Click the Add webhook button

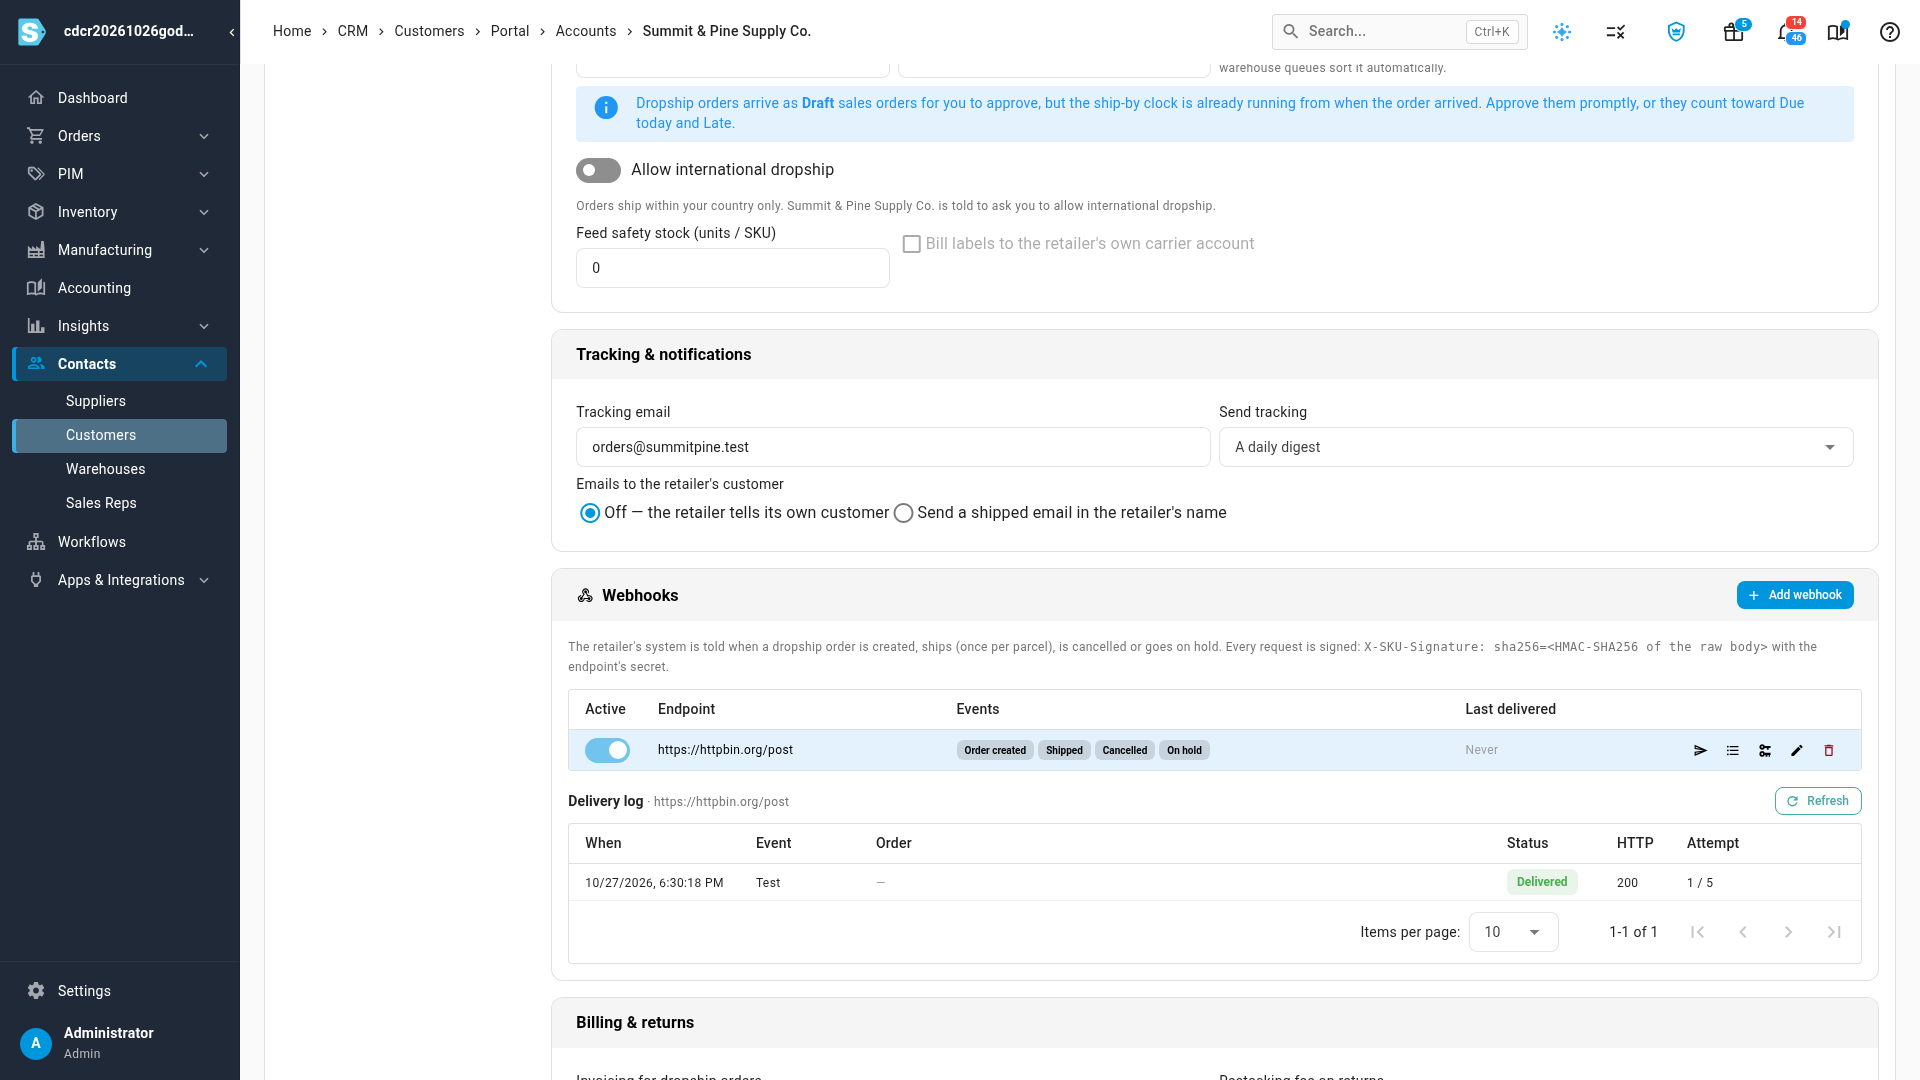[x=1795, y=595]
